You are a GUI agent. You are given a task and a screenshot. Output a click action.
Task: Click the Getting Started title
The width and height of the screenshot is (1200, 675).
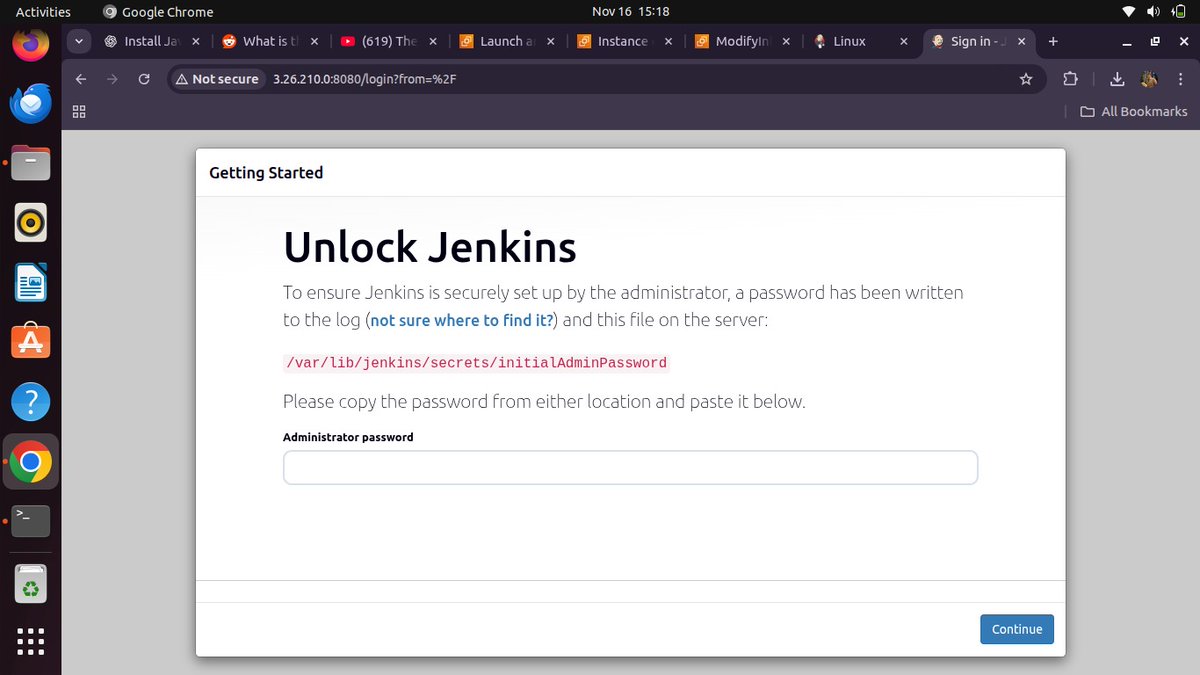coord(266,173)
